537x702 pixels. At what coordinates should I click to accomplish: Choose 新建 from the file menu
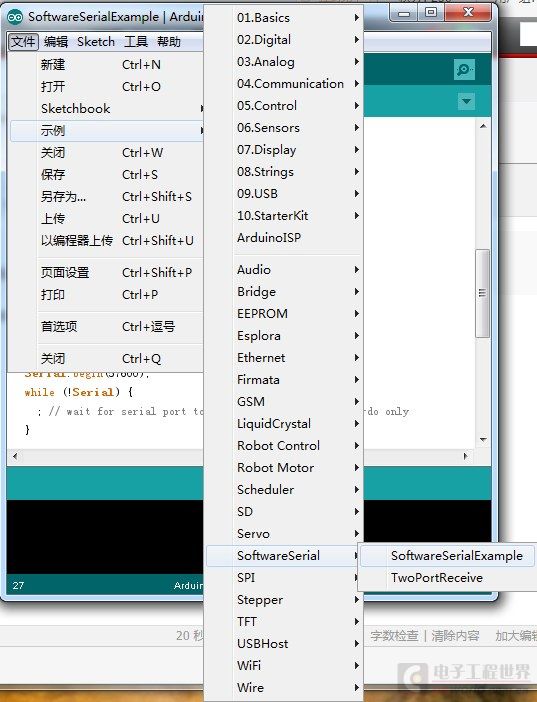[107, 64]
